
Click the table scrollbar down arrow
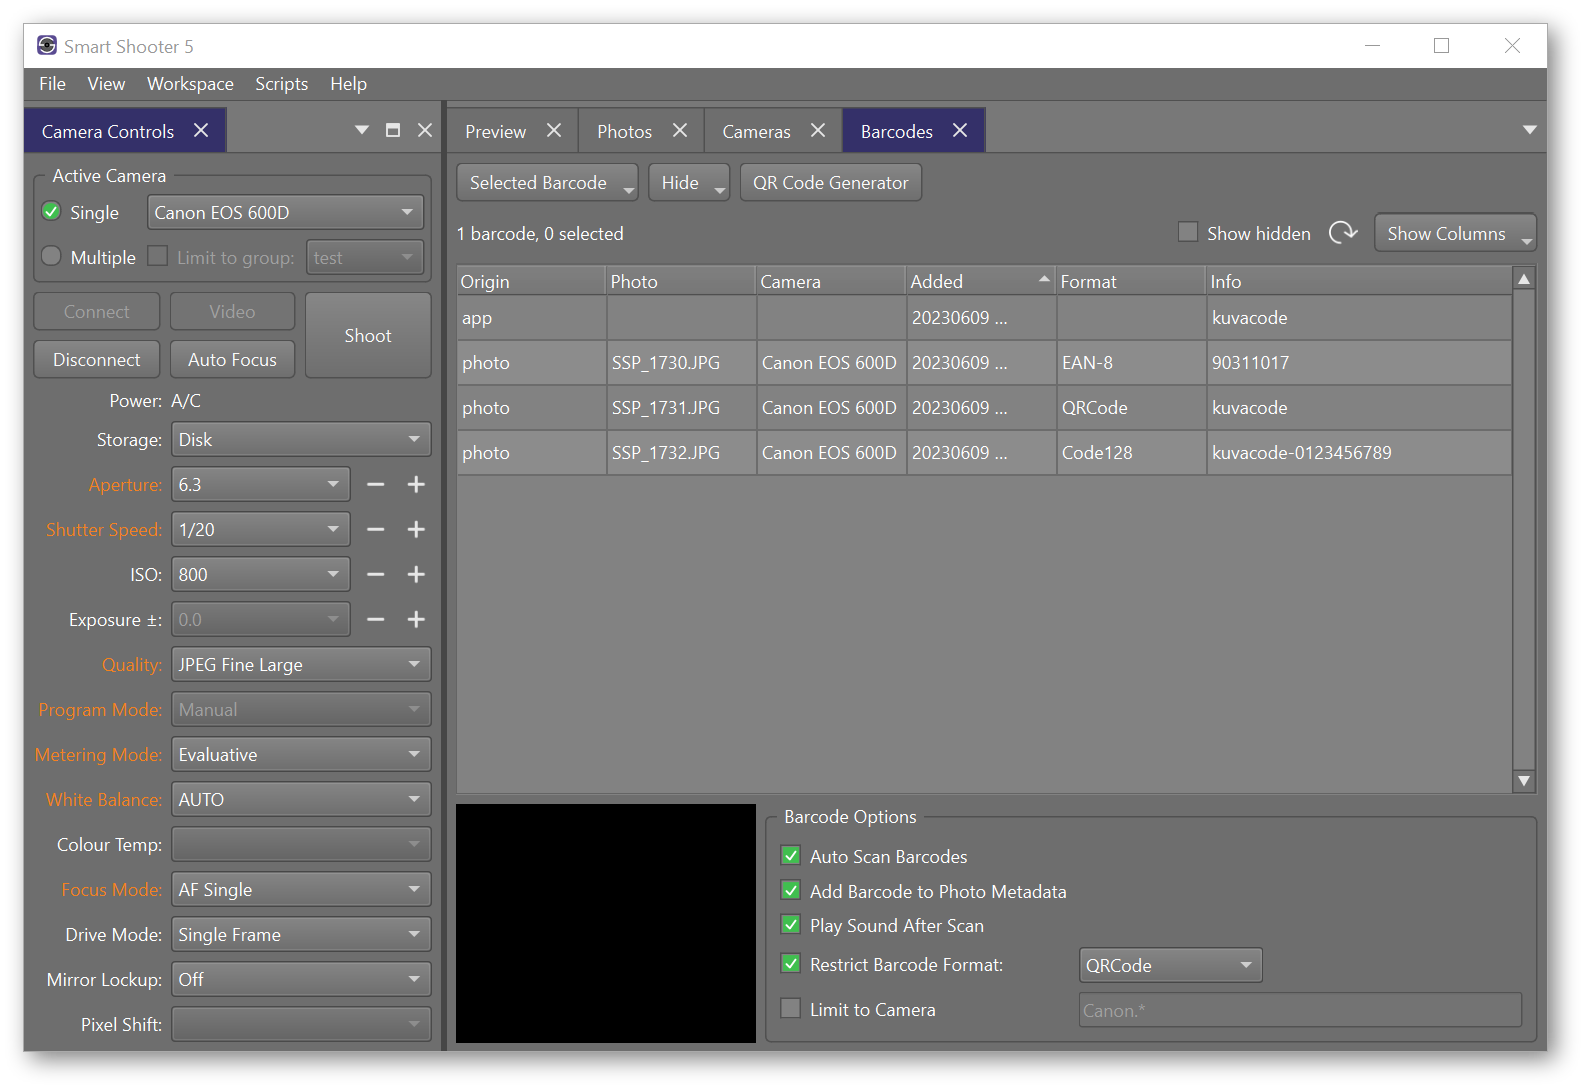(x=1524, y=781)
